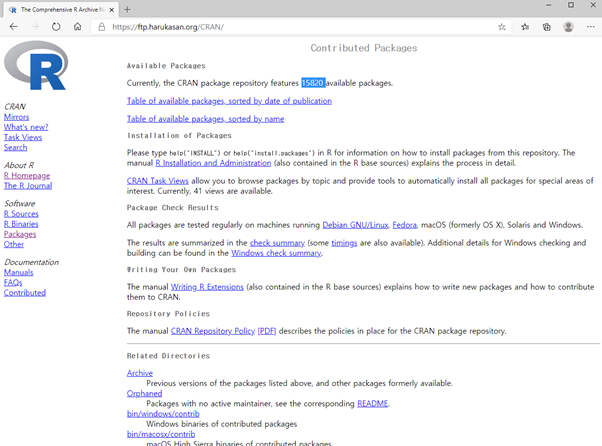Click the Writing Your Own Packages heading

(181, 269)
